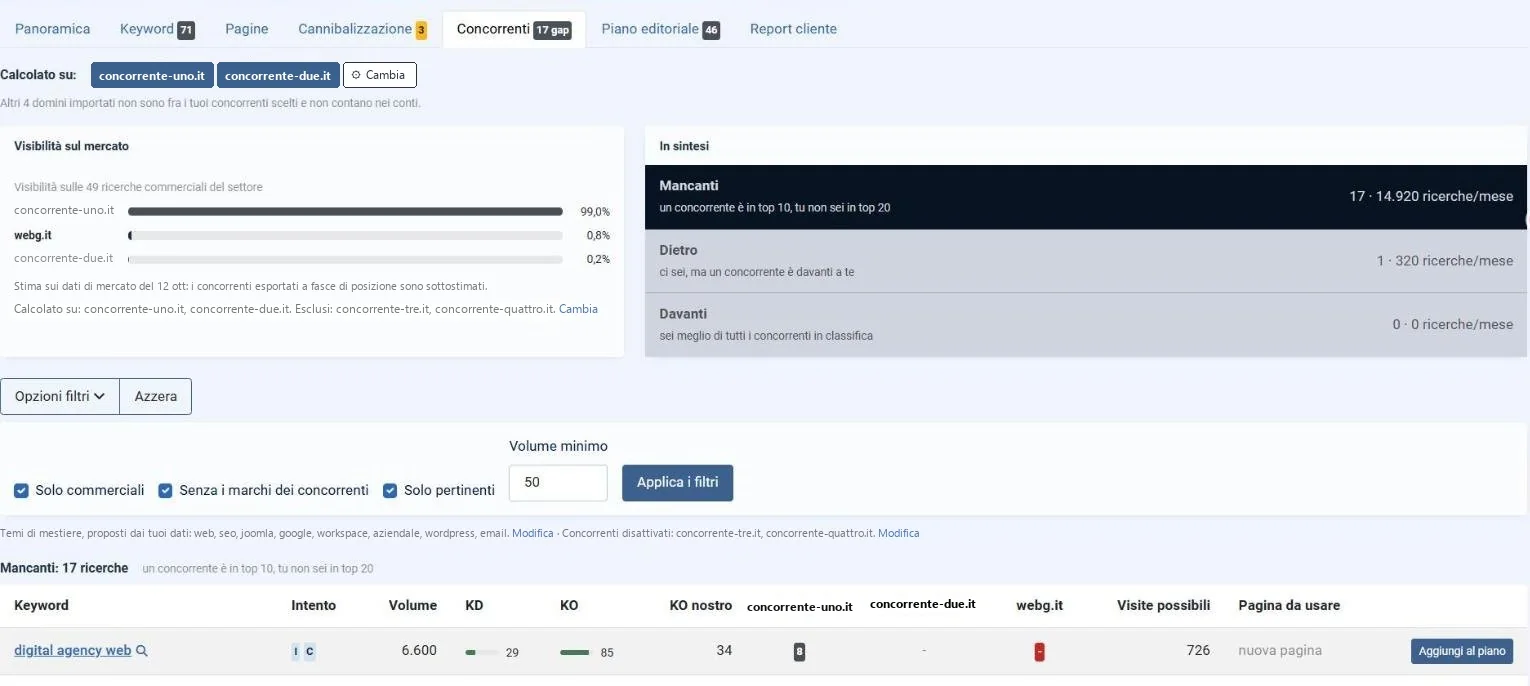Click Modifica link after disabled competitors
1530x686 pixels.
898,533
